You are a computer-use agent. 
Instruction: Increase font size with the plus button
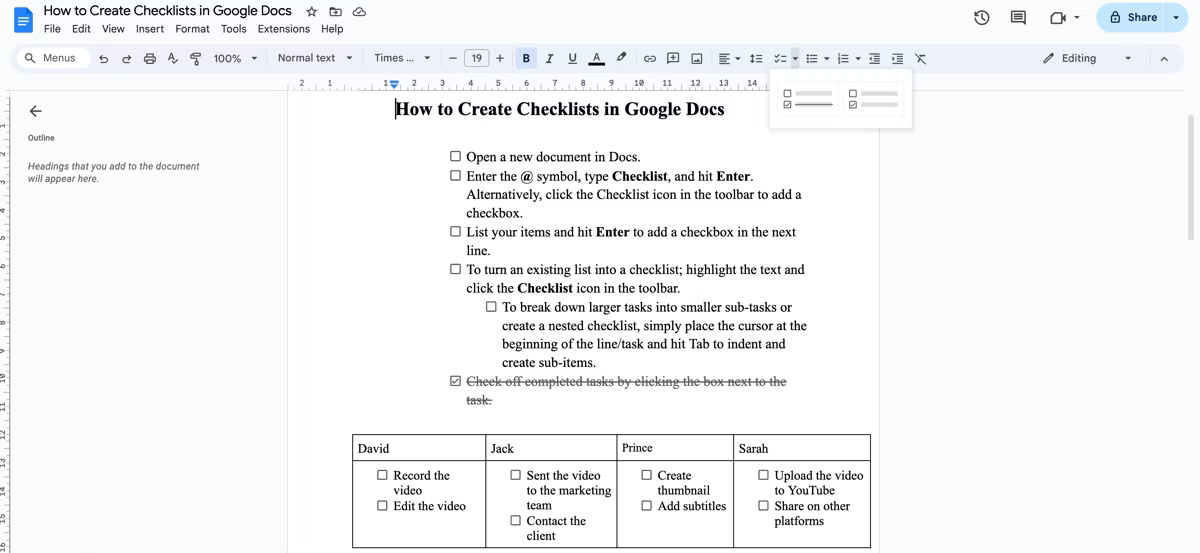click(500, 58)
